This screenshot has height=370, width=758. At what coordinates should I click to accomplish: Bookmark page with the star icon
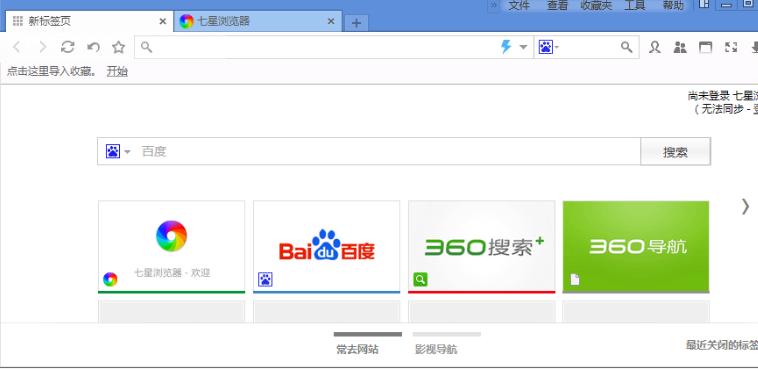118,47
